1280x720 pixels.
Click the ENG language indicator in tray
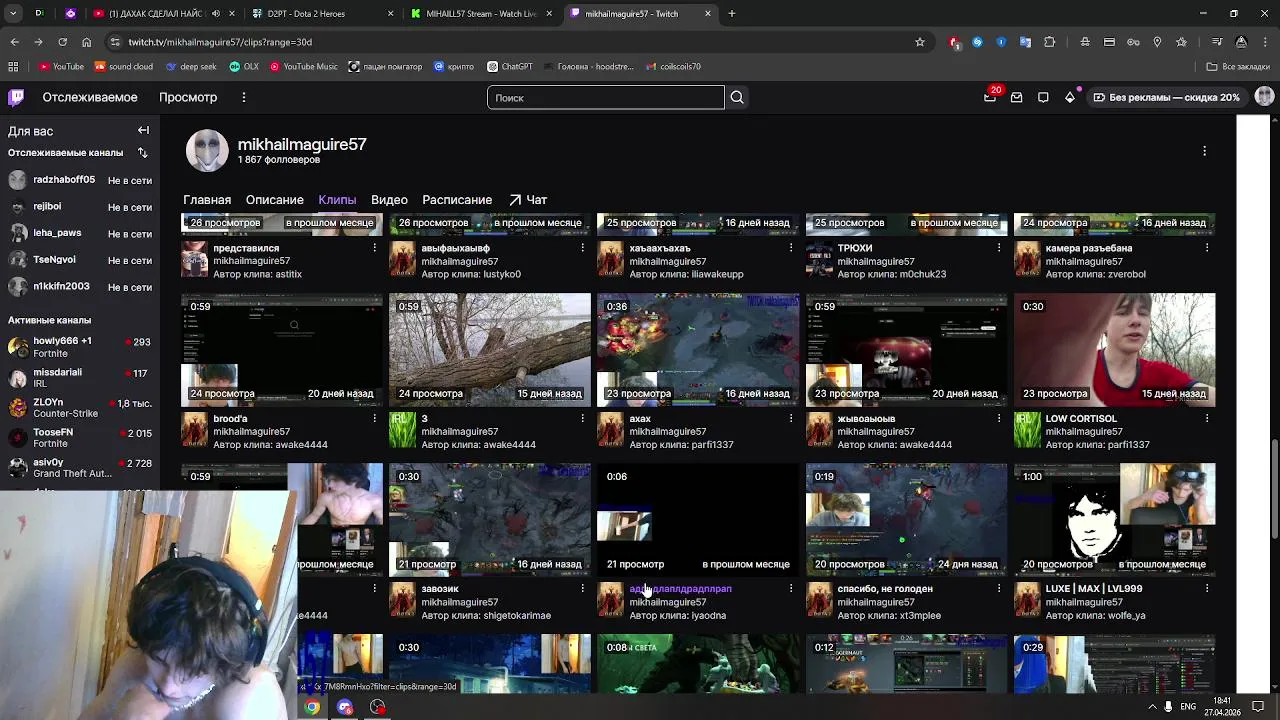[x=1188, y=707]
